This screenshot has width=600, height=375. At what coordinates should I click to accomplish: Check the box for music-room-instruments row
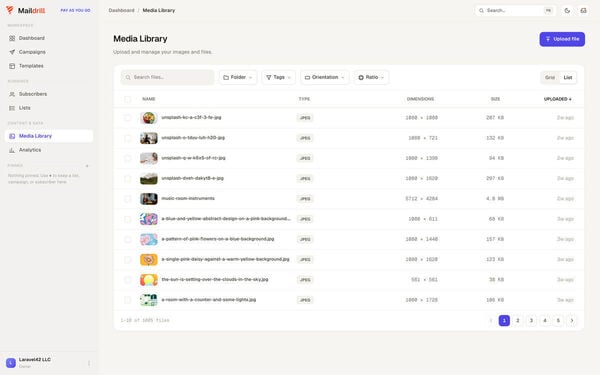click(x=127, y=199)
